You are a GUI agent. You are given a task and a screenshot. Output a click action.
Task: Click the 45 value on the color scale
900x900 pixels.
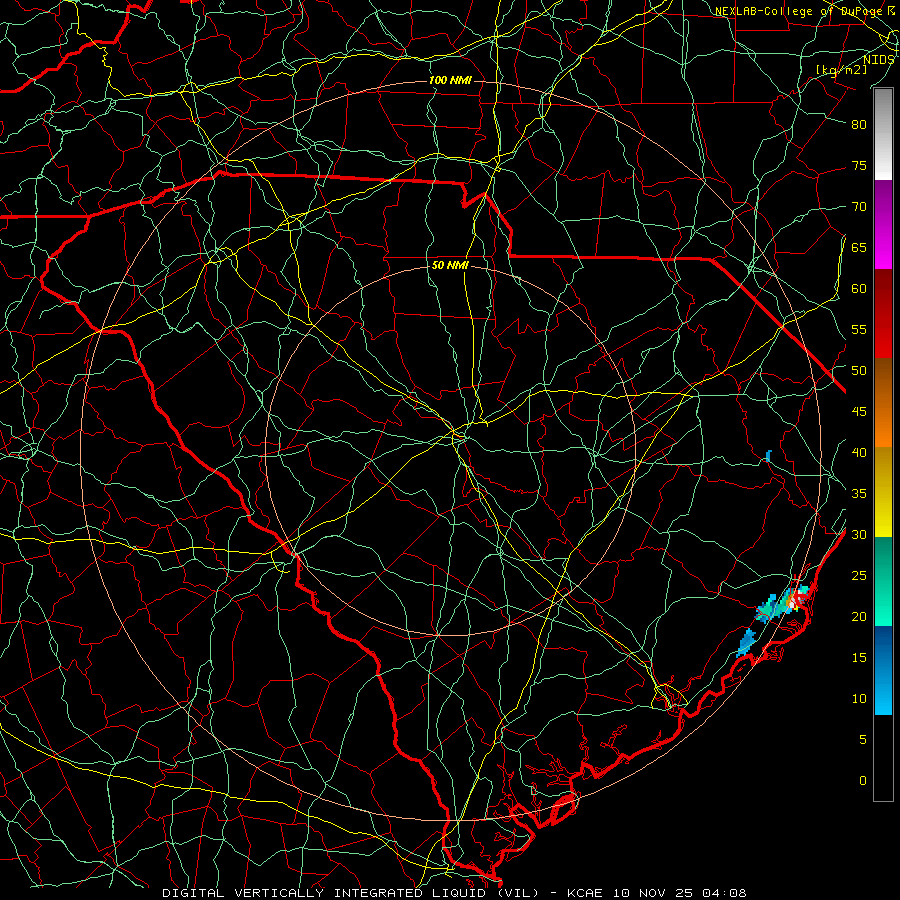(x=859, y=412)
